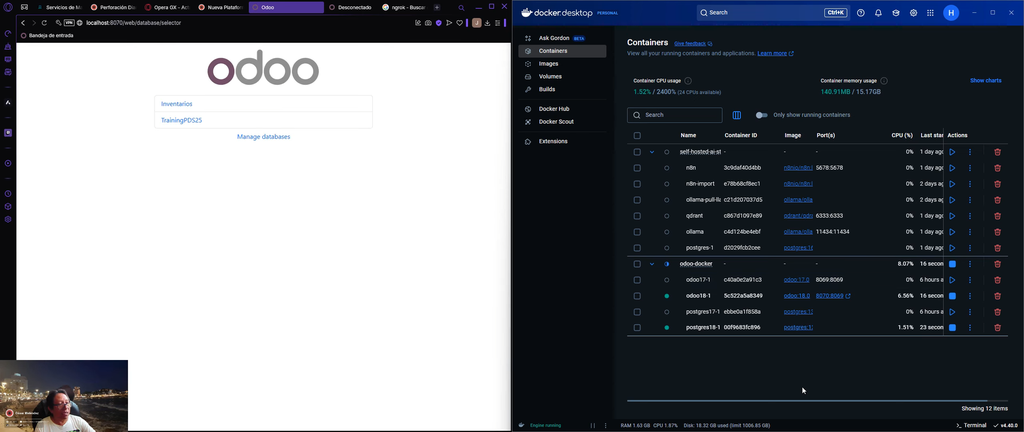This screenshot has height=432, width=1024.
Task: Reload the Odoo browser page
Action: [44, 22]
